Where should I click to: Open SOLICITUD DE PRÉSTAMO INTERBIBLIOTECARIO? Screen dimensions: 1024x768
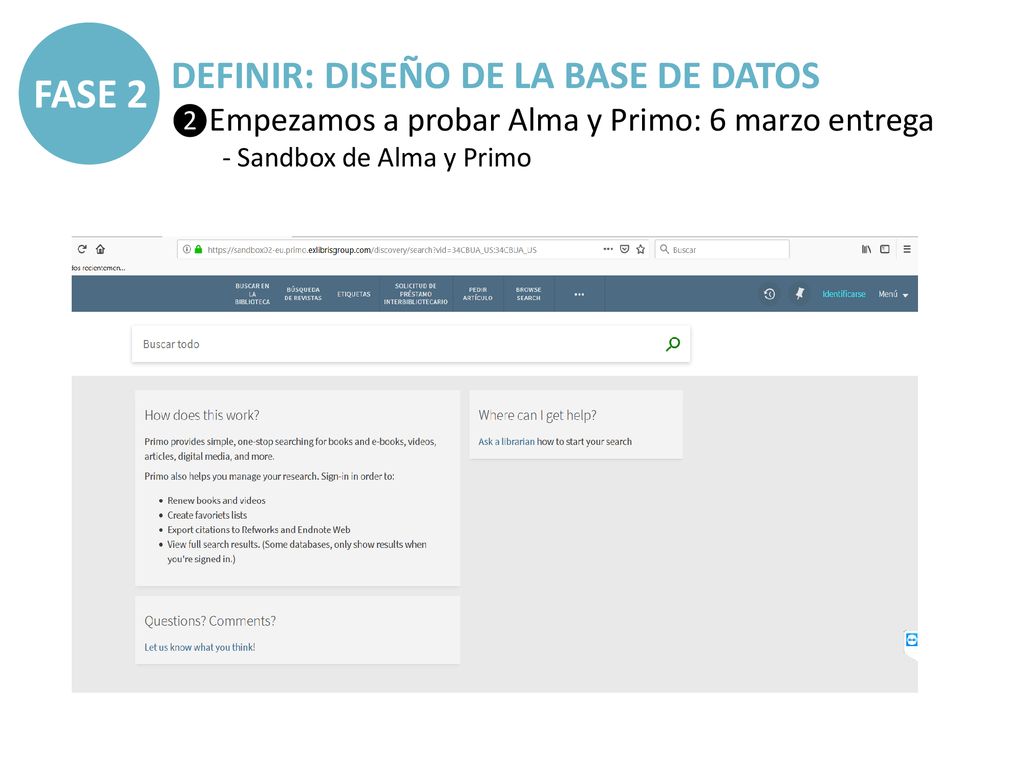tap(415, 294)
